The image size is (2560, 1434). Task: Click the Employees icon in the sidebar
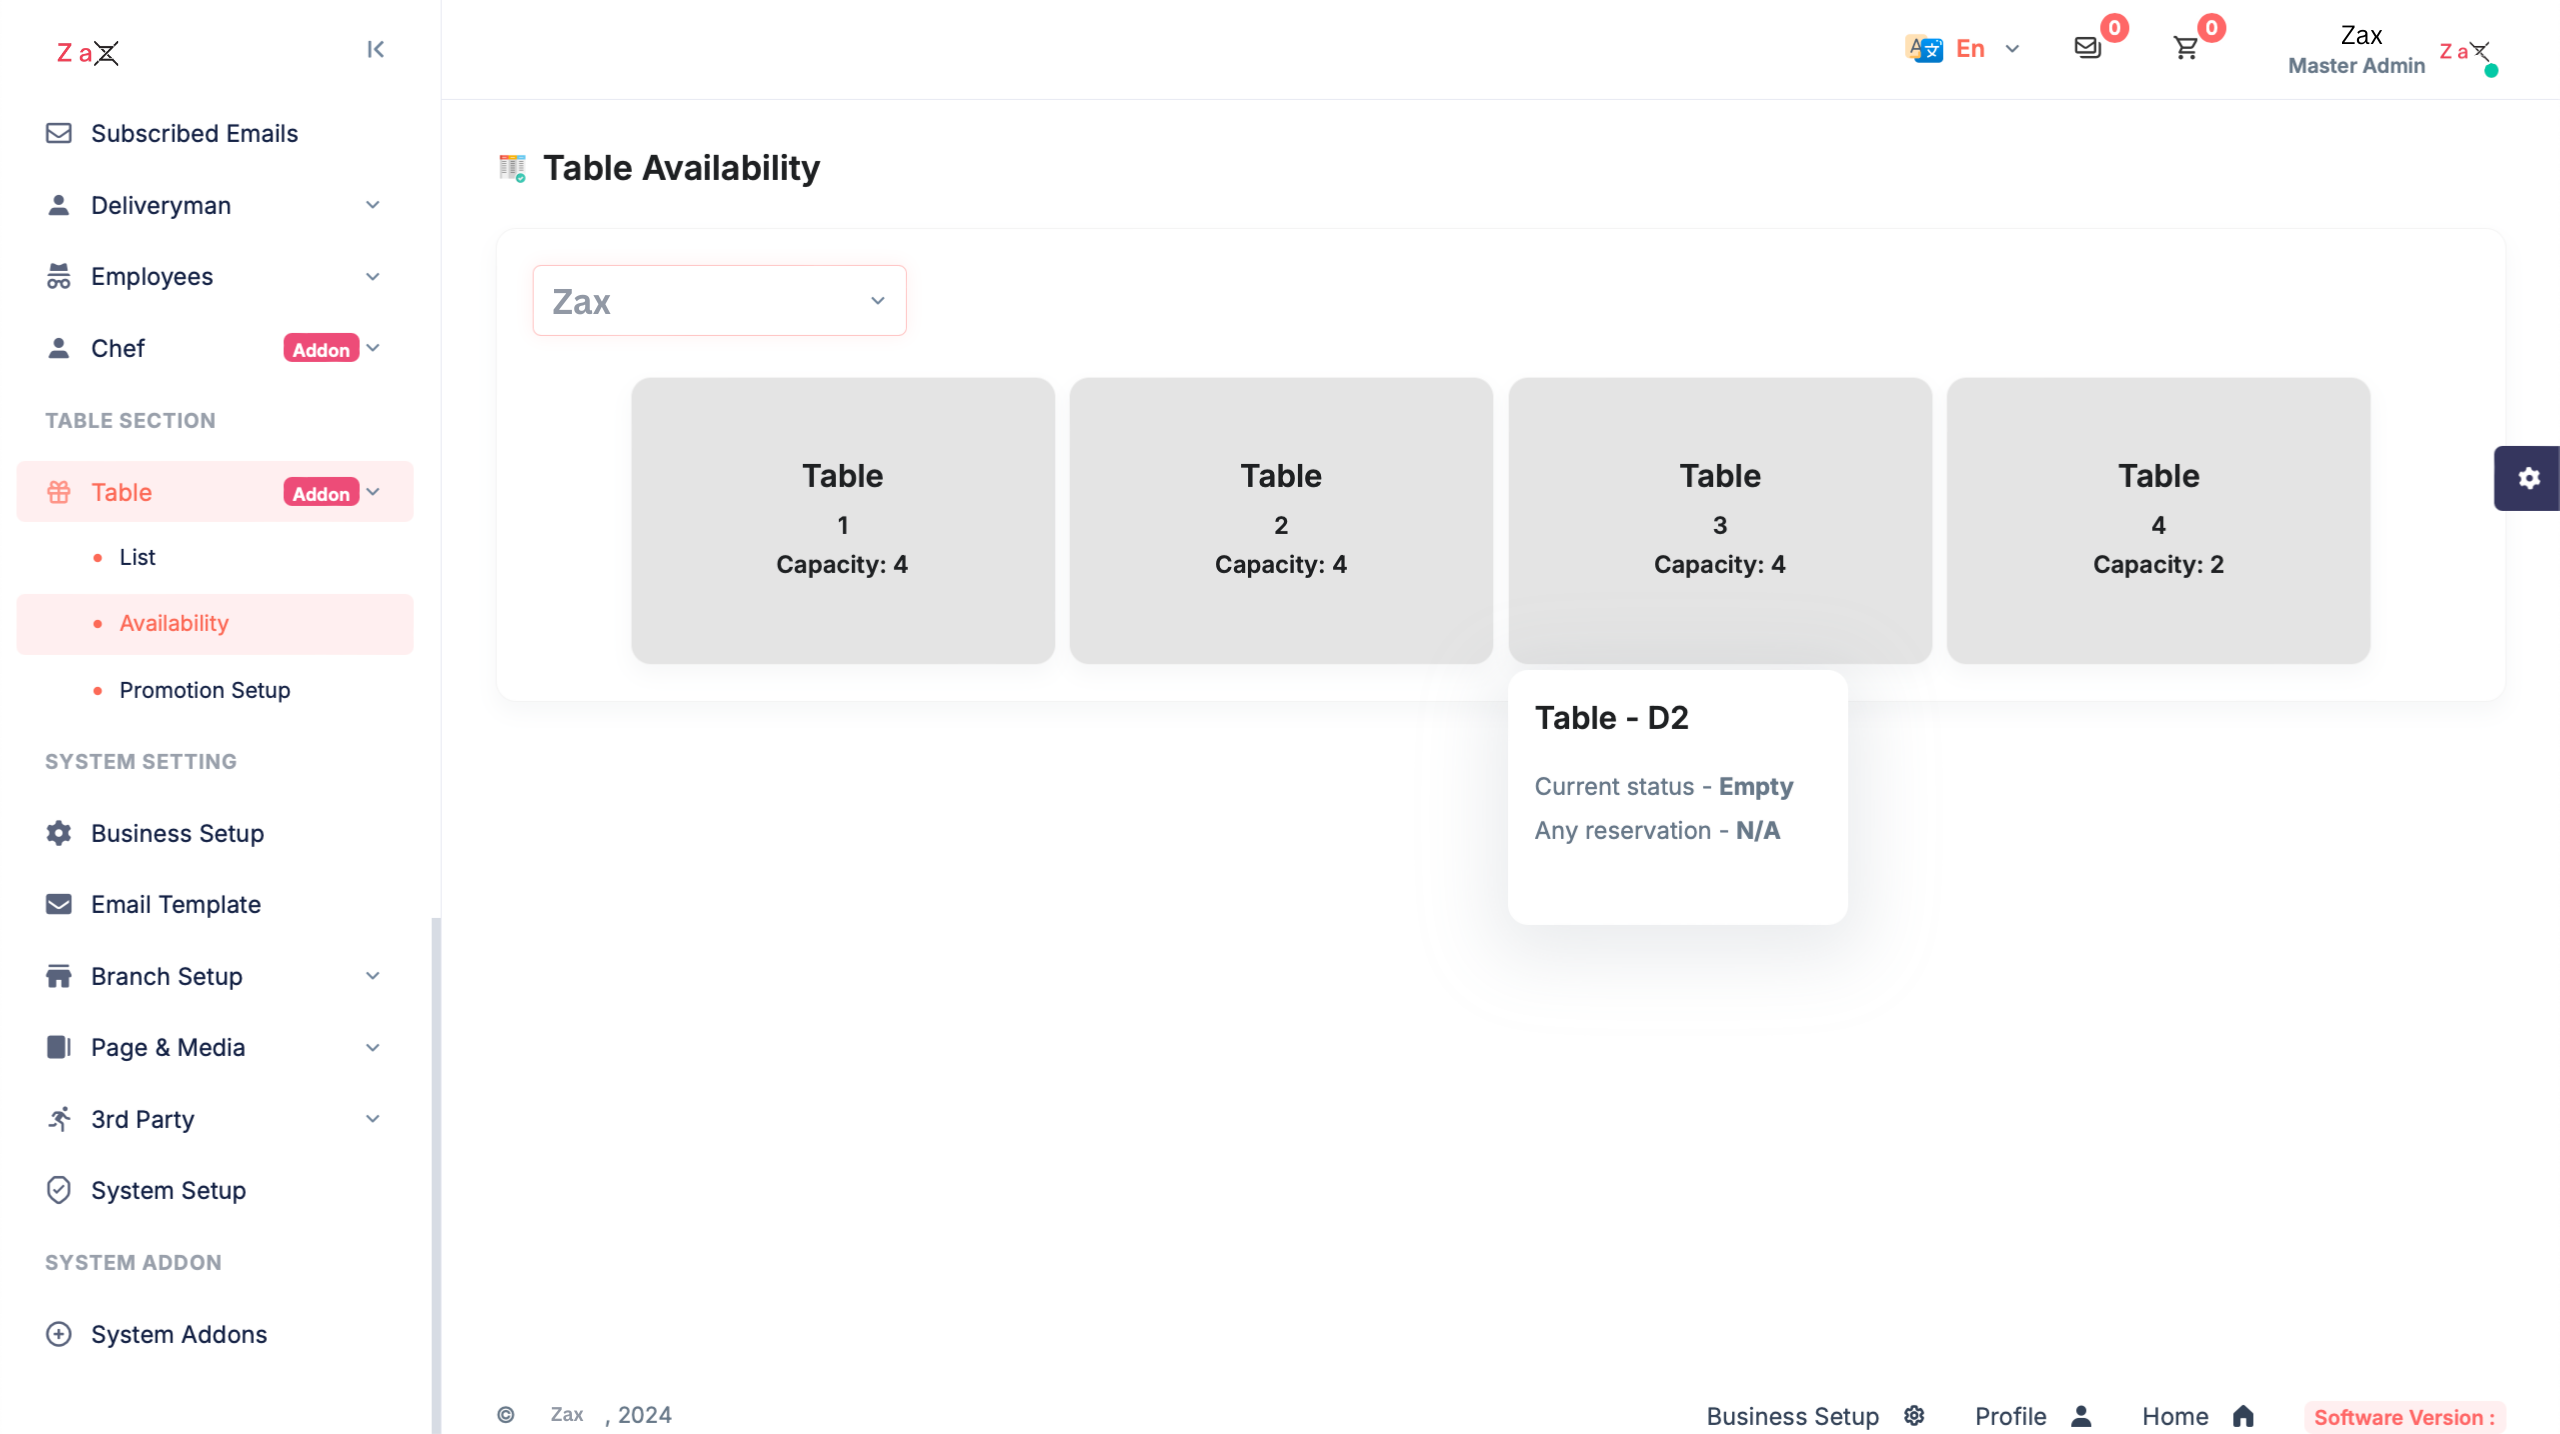(59, 276)
